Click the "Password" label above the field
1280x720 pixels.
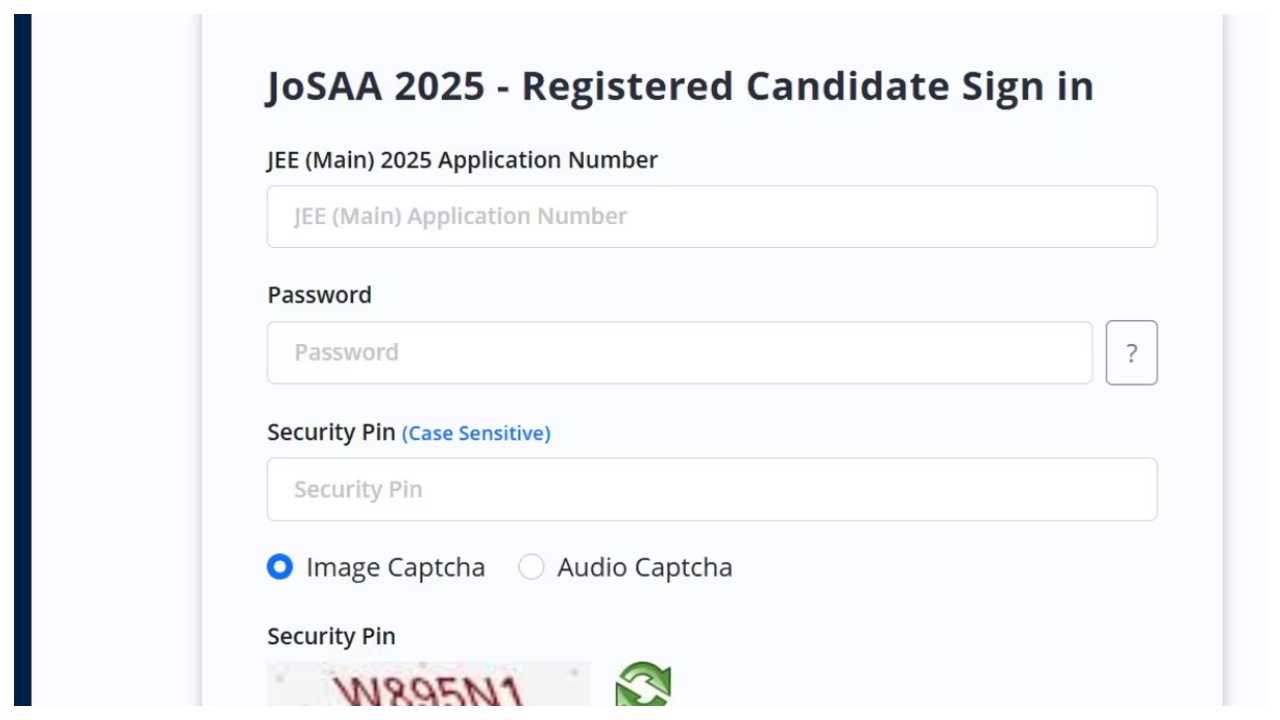pos(319,295)
